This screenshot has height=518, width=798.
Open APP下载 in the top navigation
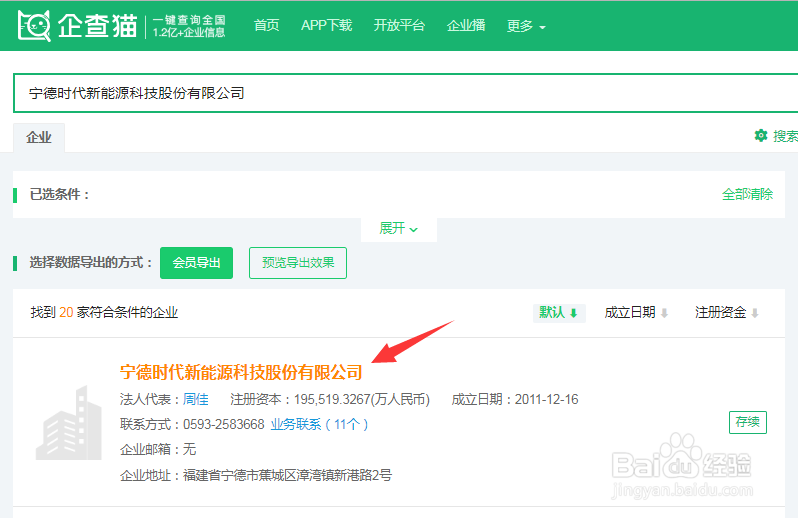point(326,25)
